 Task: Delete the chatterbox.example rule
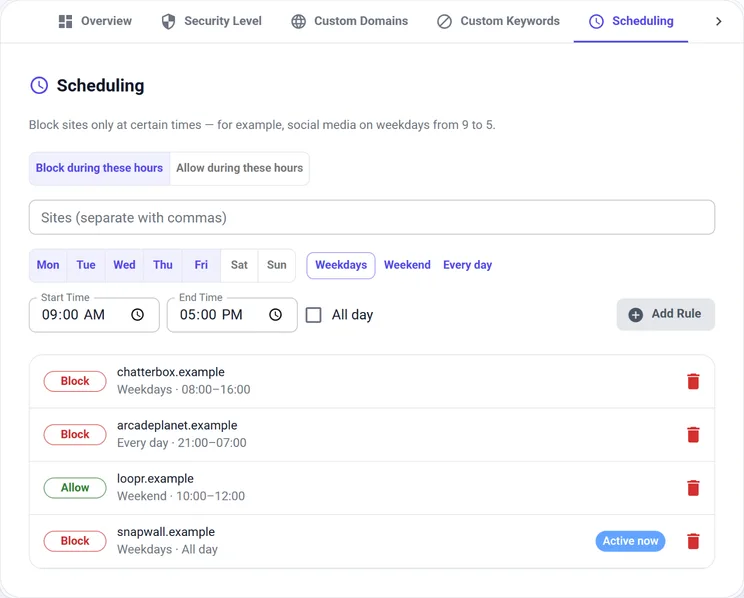click(x=693, y=381)
